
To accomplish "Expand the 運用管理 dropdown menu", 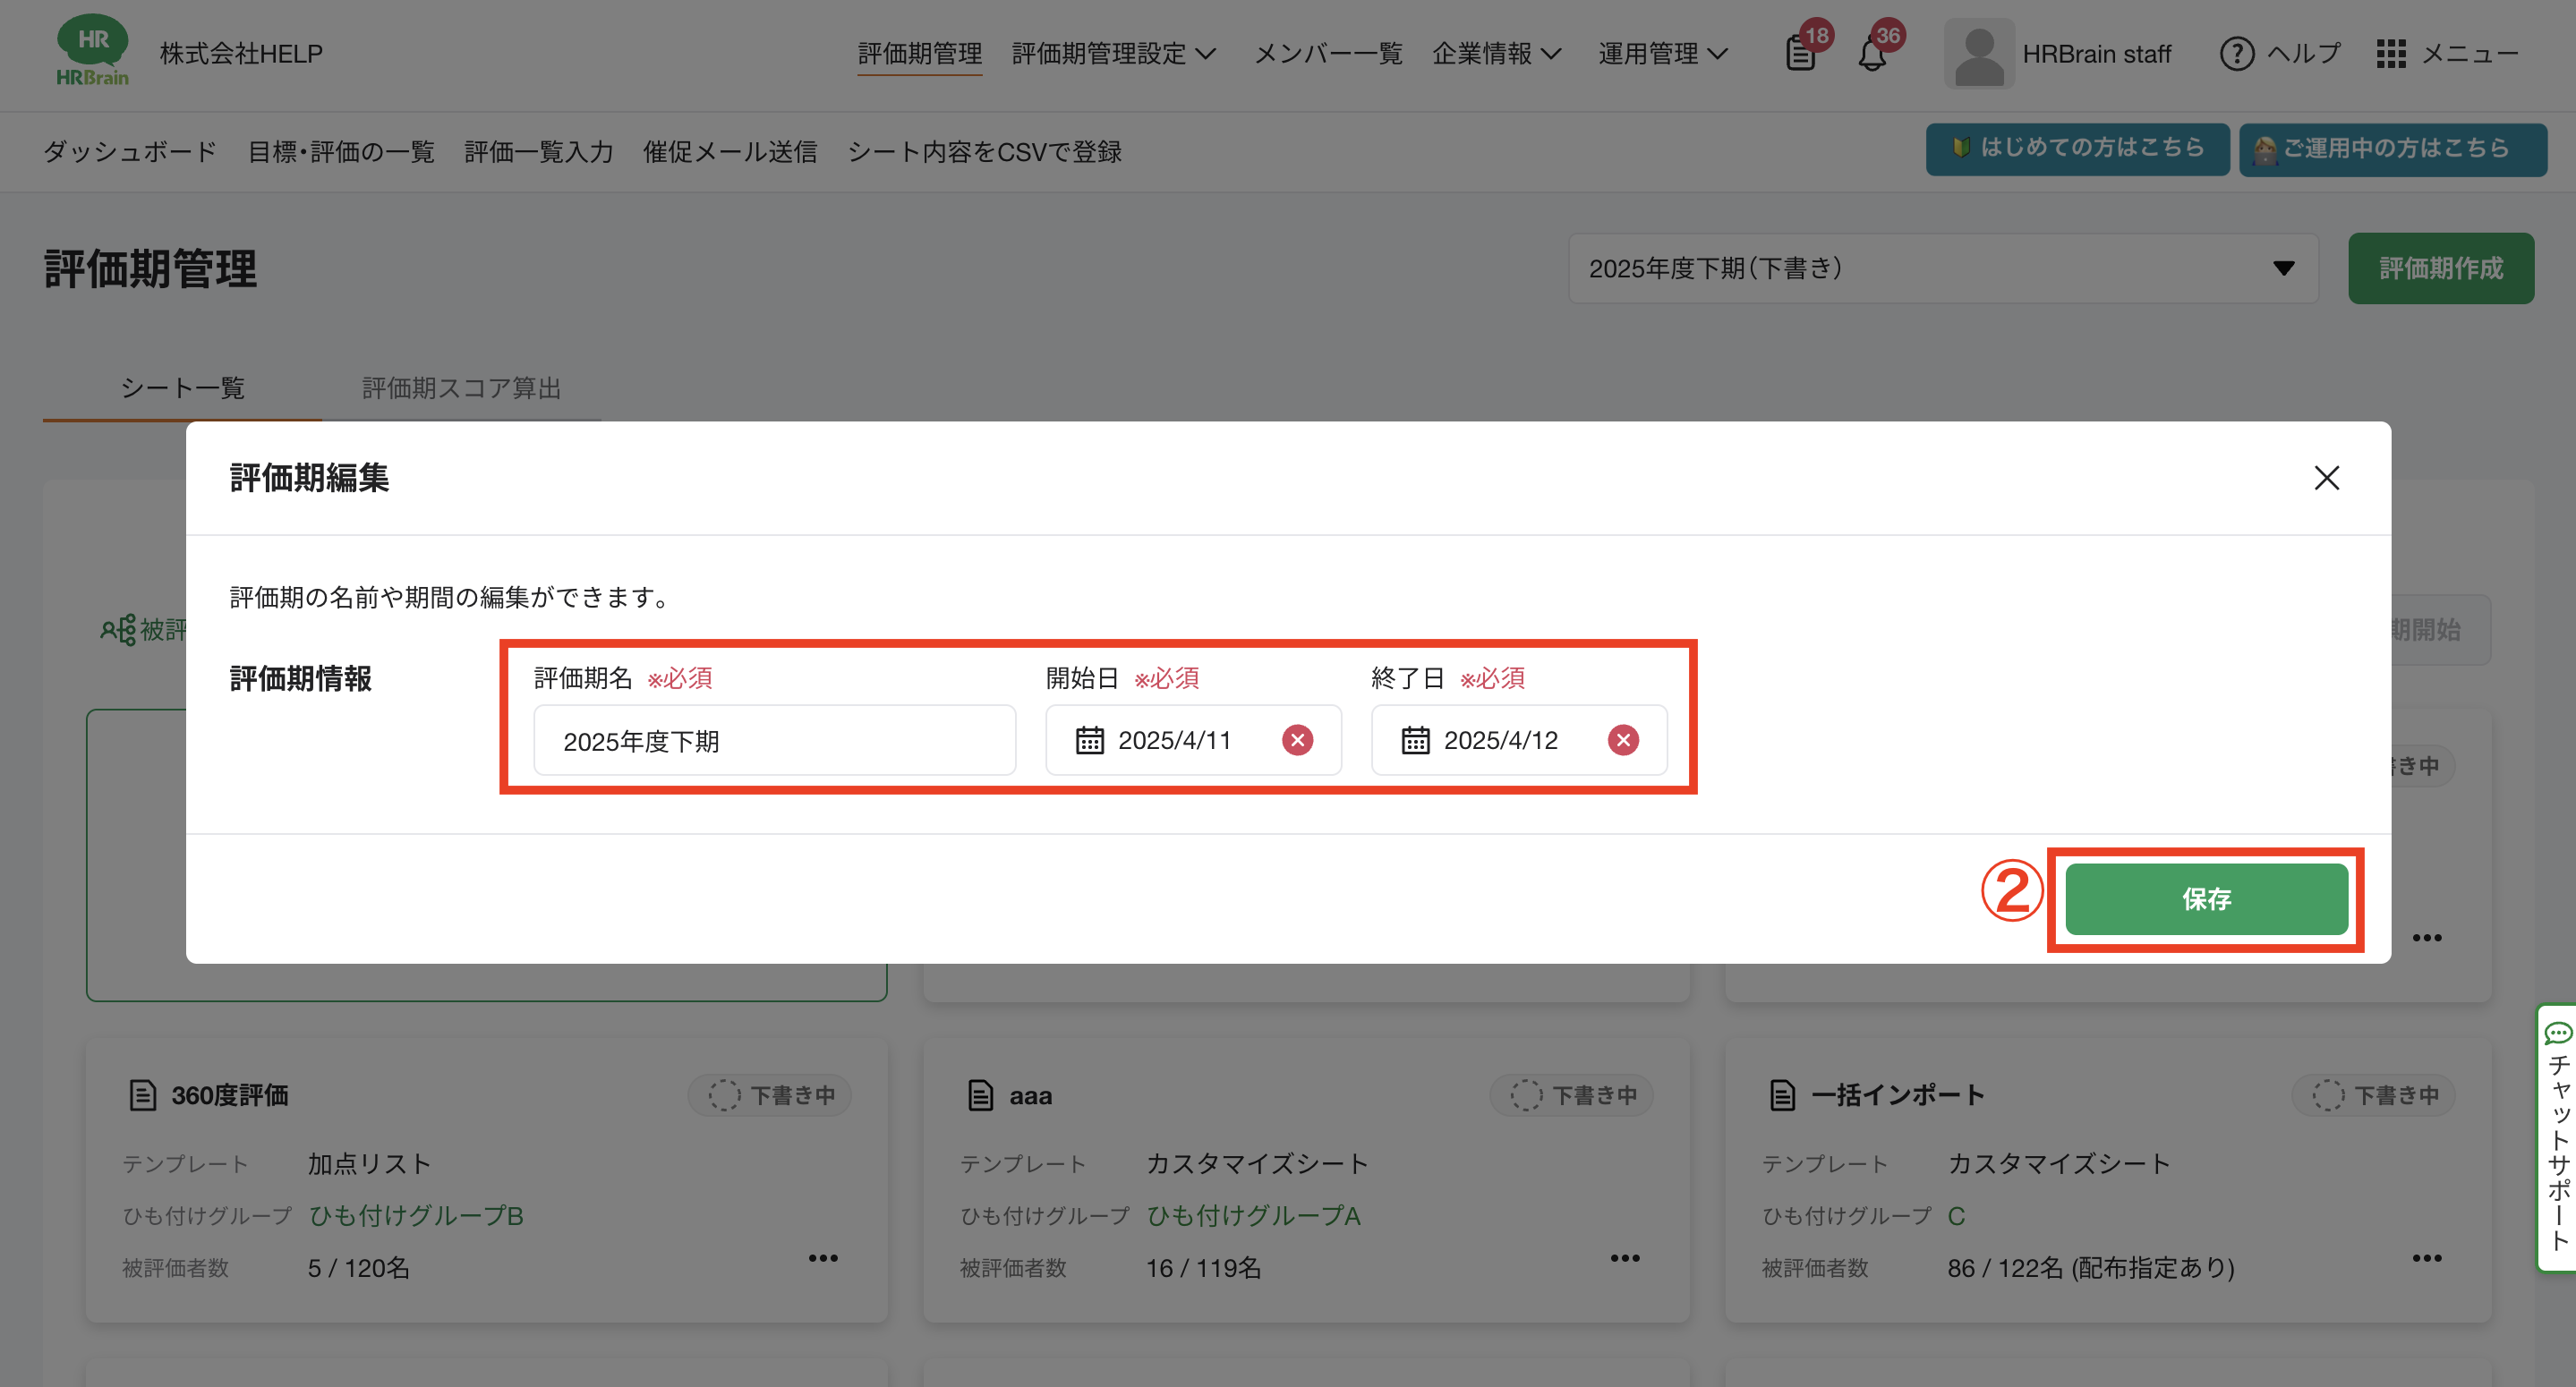I will [x=1662, y=54].
